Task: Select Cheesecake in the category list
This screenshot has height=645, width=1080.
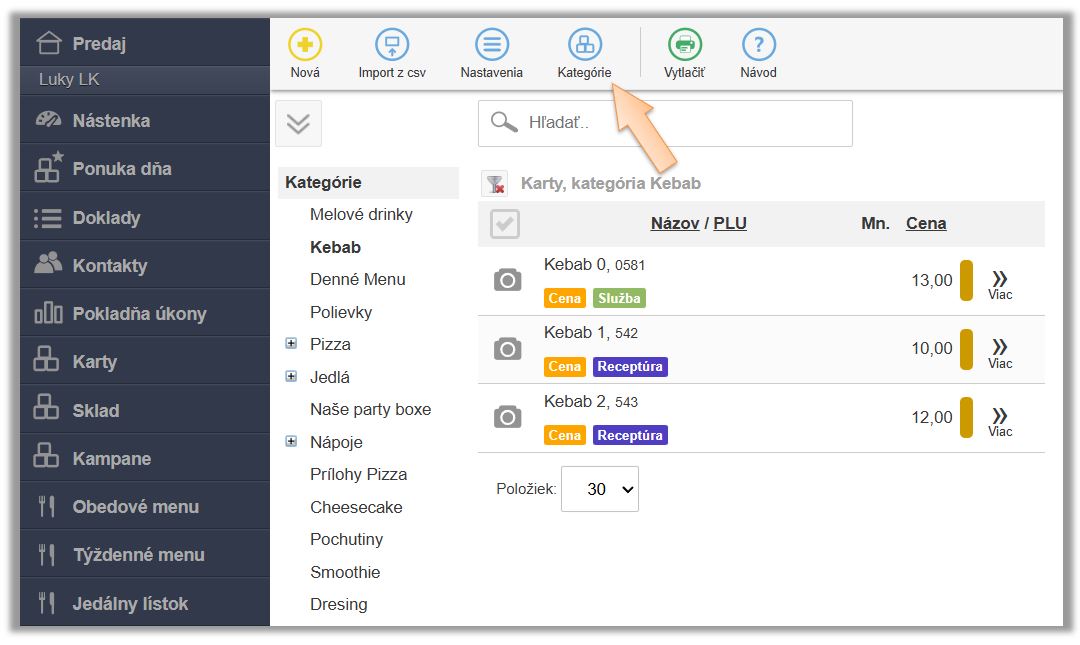Action: [356, 507]
